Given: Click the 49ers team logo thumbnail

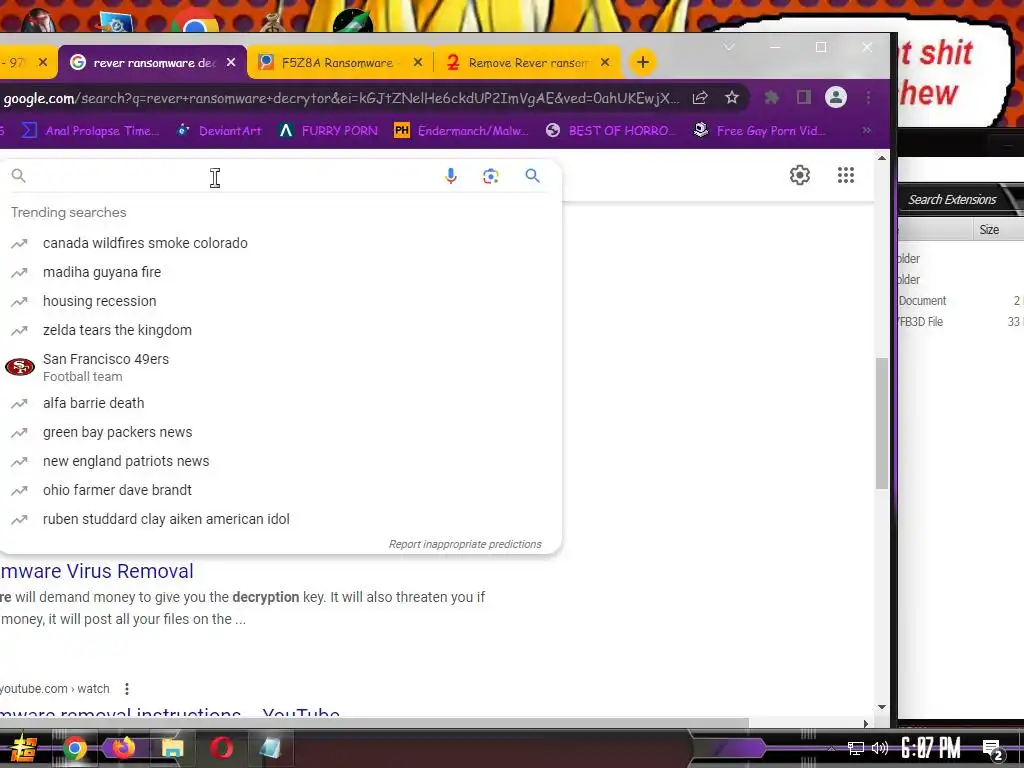Looking at the screenshot, I should 20,367.
